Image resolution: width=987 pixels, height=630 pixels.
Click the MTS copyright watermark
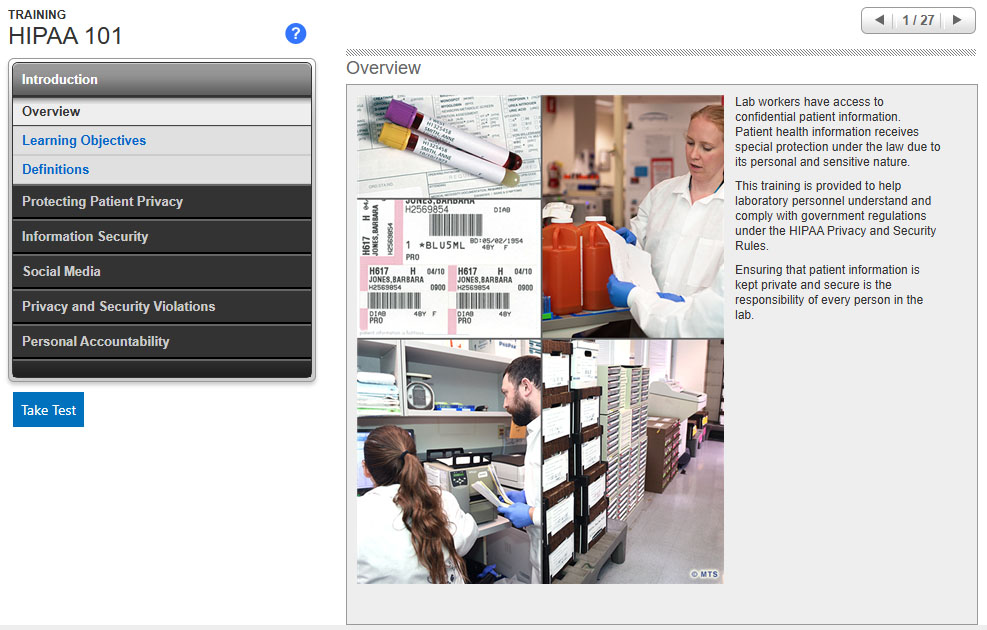click(x=704, y=574)
